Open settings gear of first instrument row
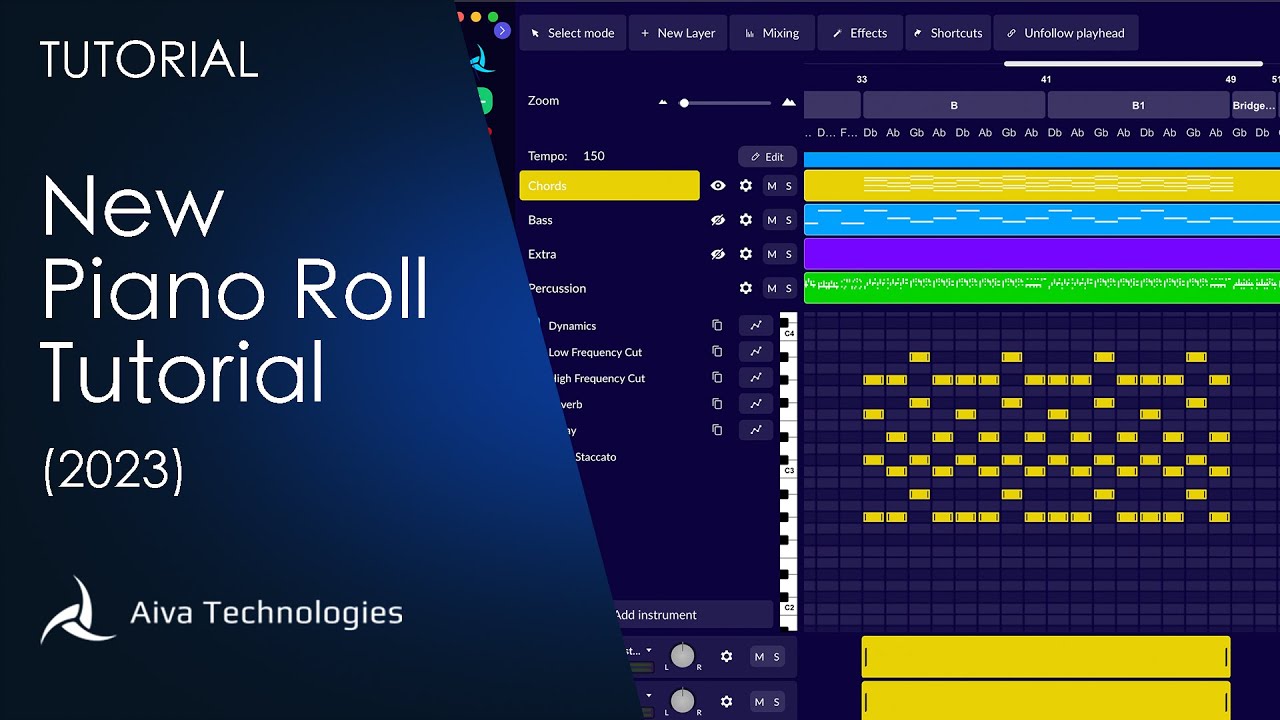Screen dimensions: 1280x720 [727, 657]
